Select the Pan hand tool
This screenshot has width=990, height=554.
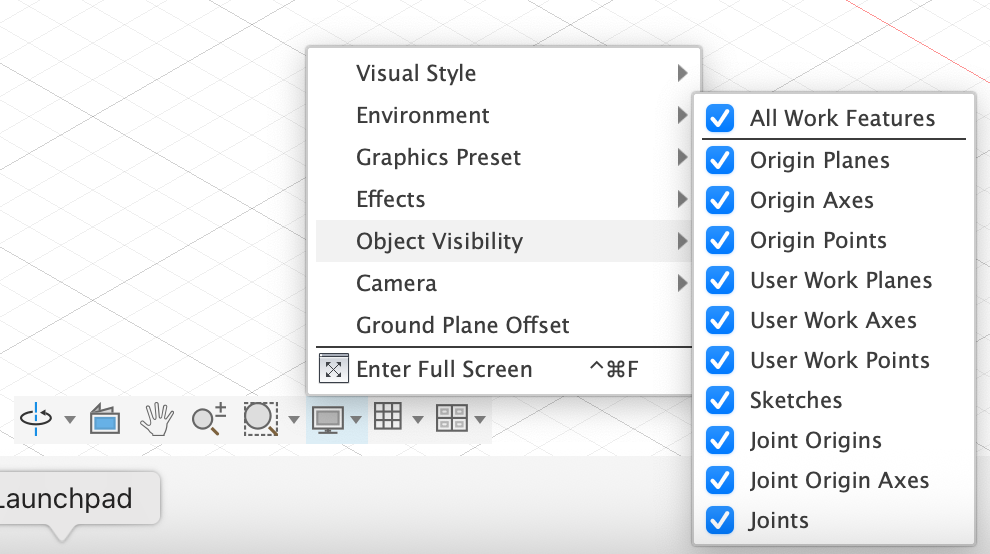157,419
